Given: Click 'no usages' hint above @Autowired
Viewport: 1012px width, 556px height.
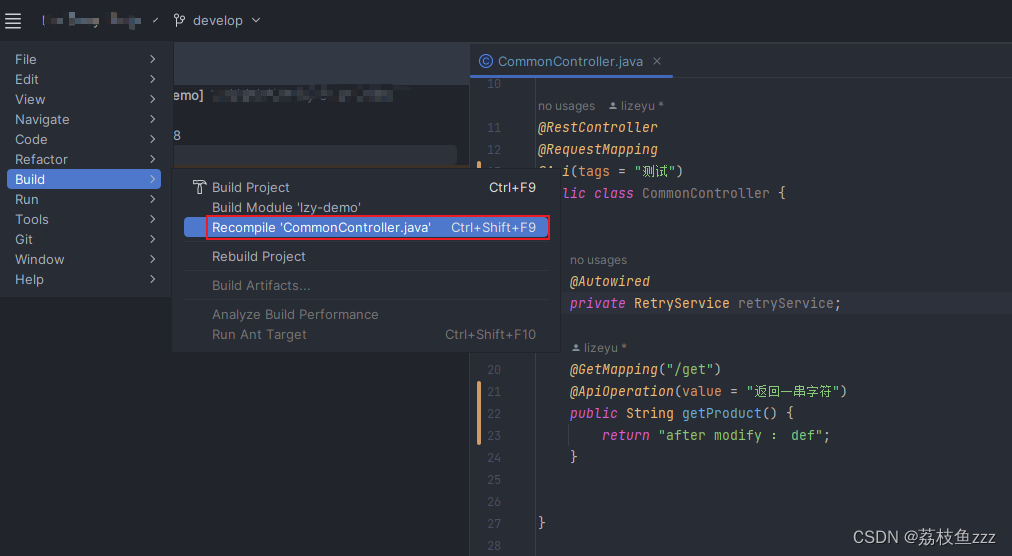Looking at the screenshot, I should (598, 260).
